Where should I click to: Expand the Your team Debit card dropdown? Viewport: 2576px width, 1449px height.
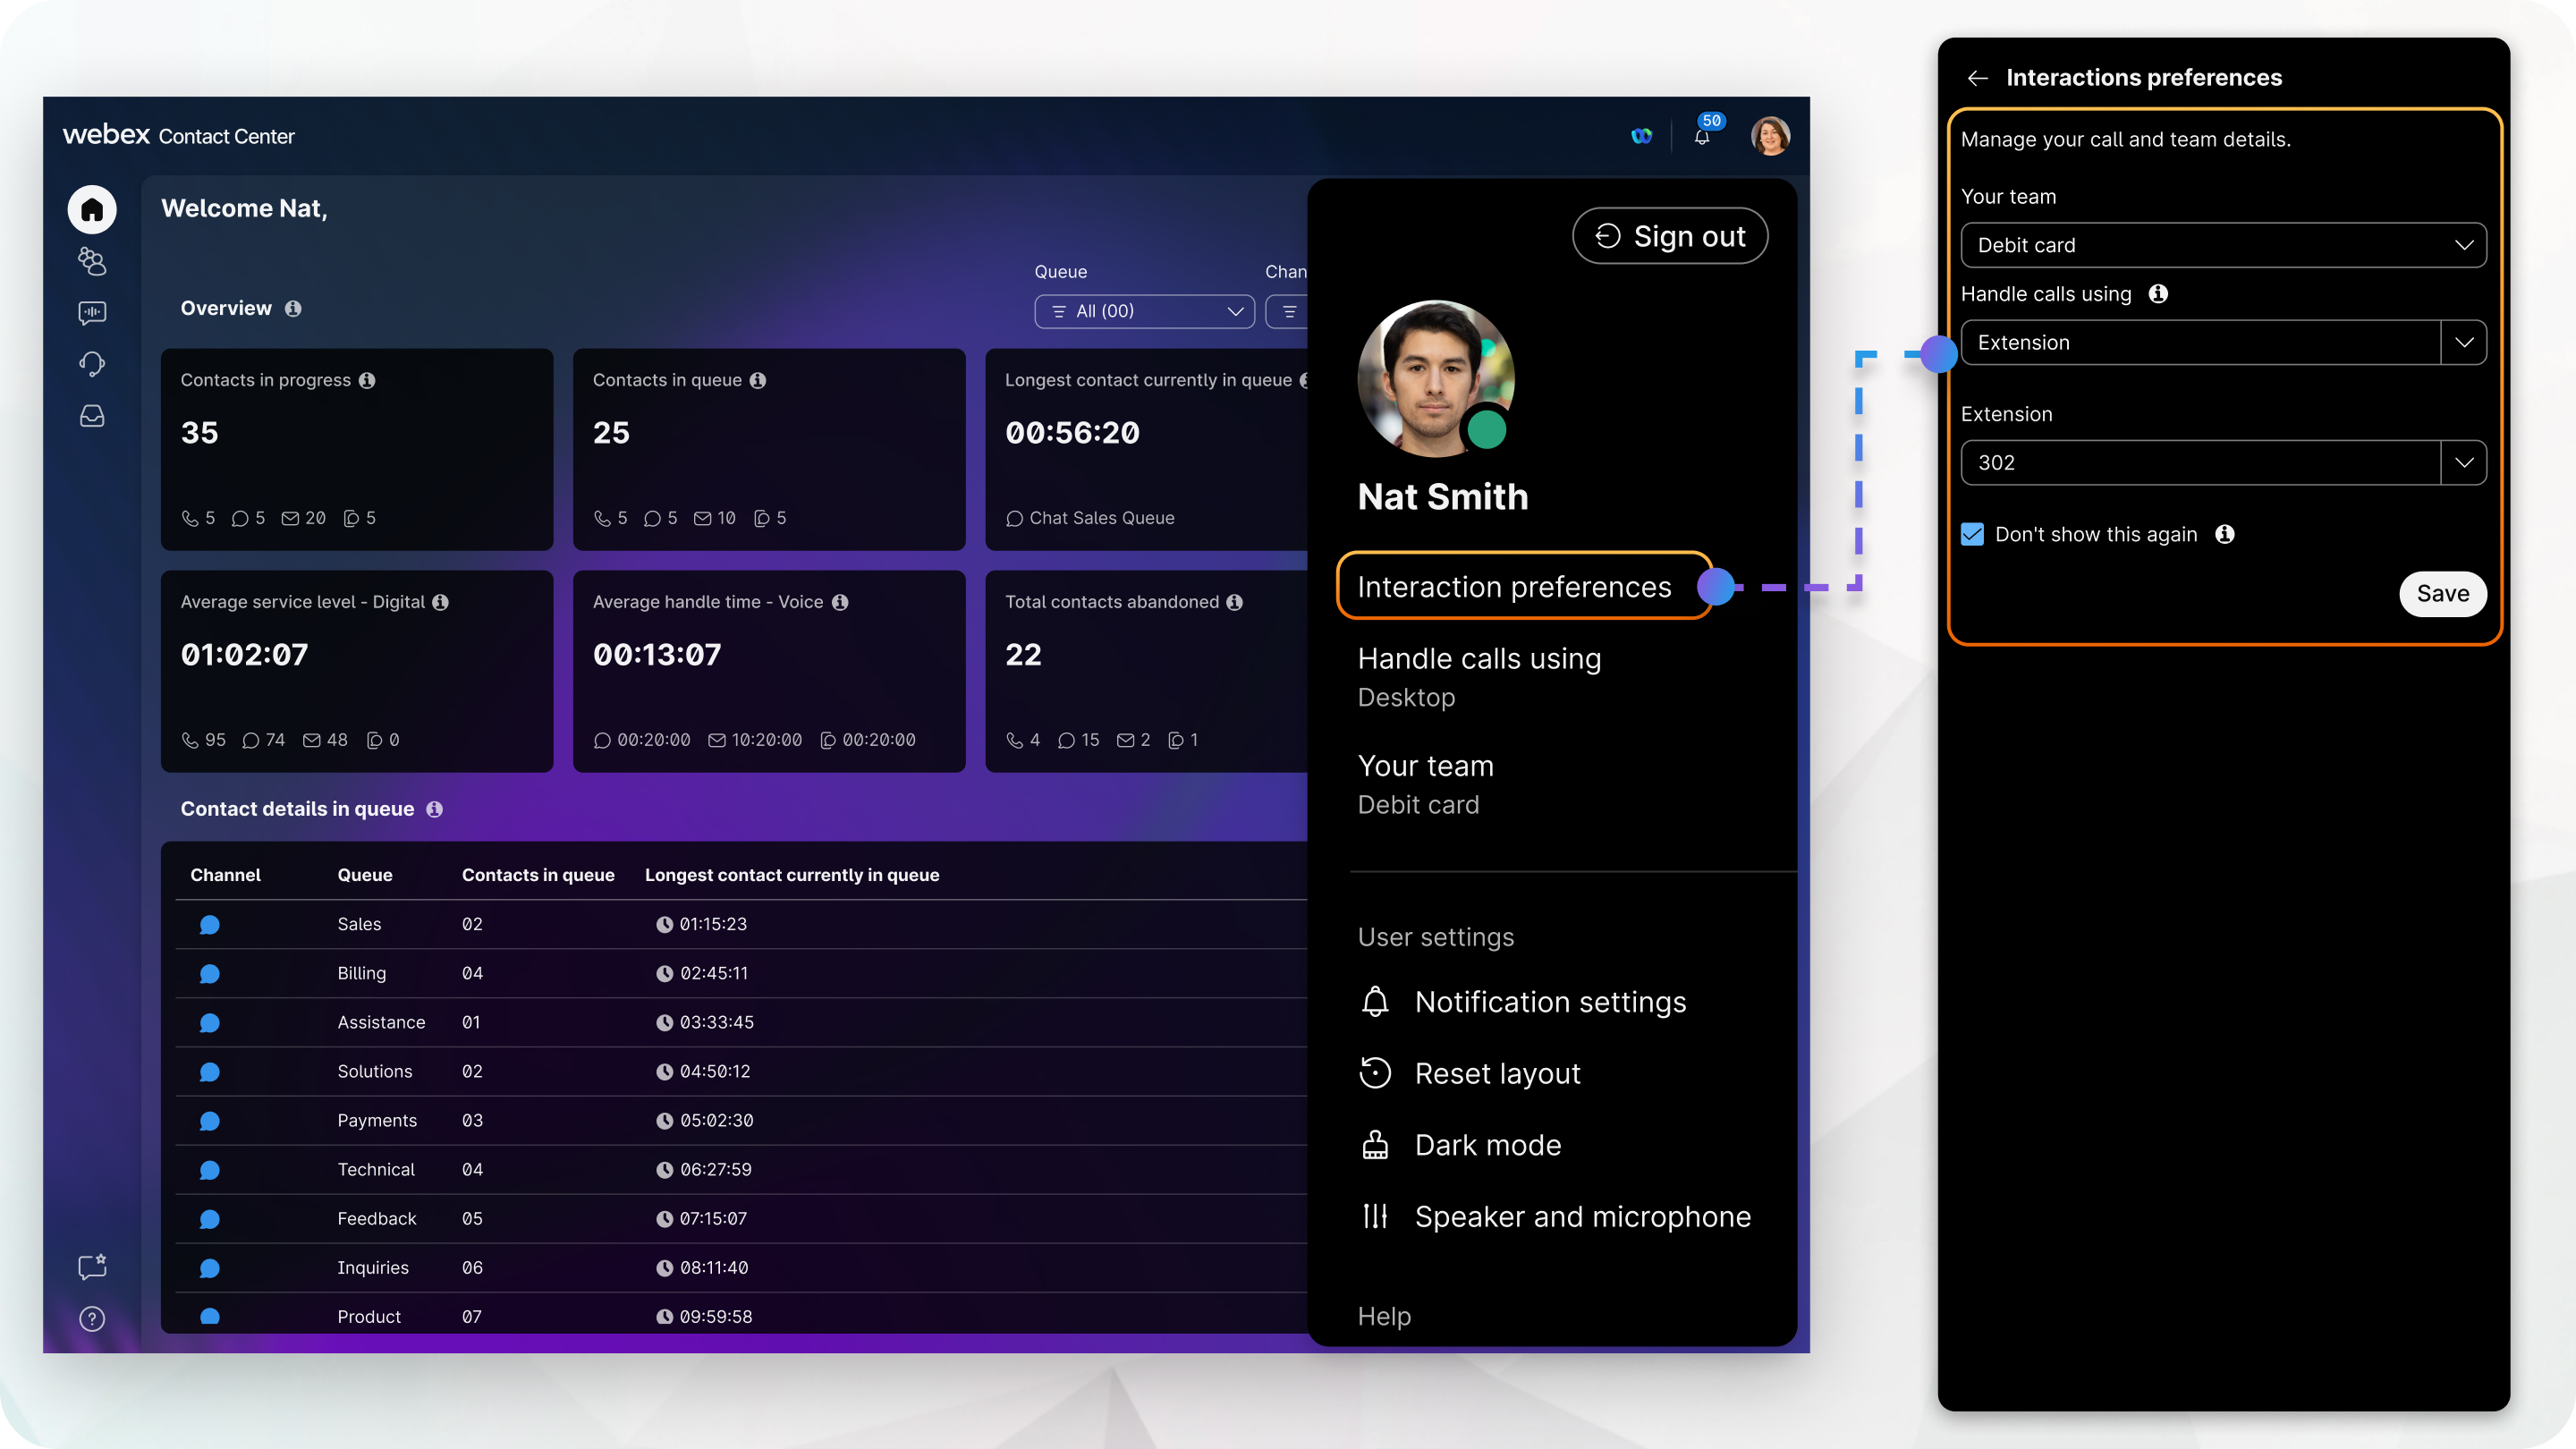[2222, 245]
